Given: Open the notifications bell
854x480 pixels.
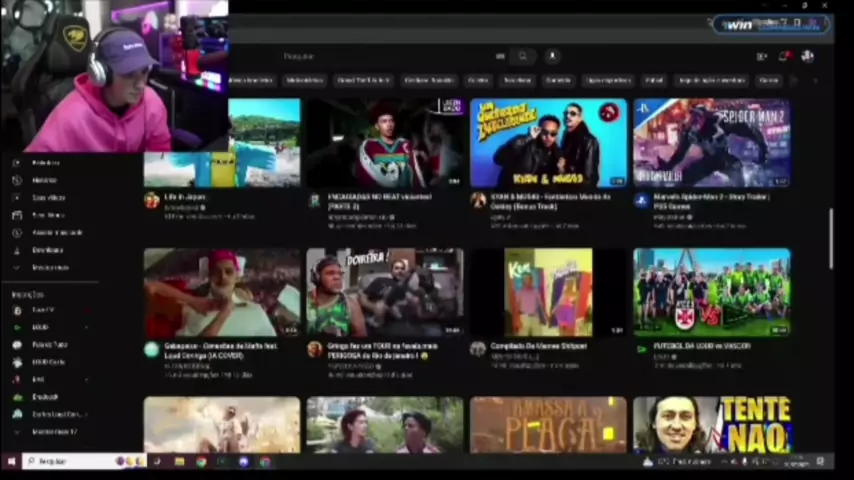Looking at the screenshot, I should (x=784, y=57).
